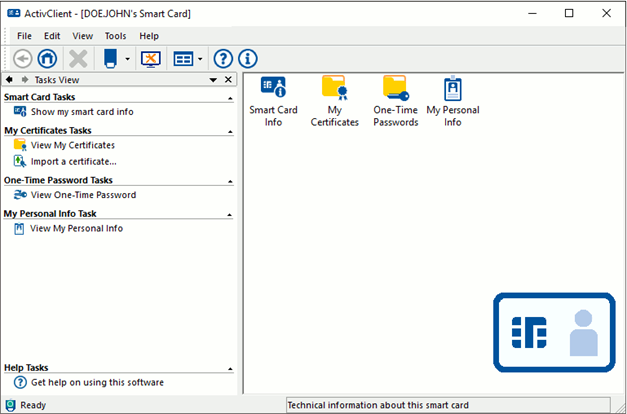
Task: Open the Tools menu
Action: coord(115,36)
